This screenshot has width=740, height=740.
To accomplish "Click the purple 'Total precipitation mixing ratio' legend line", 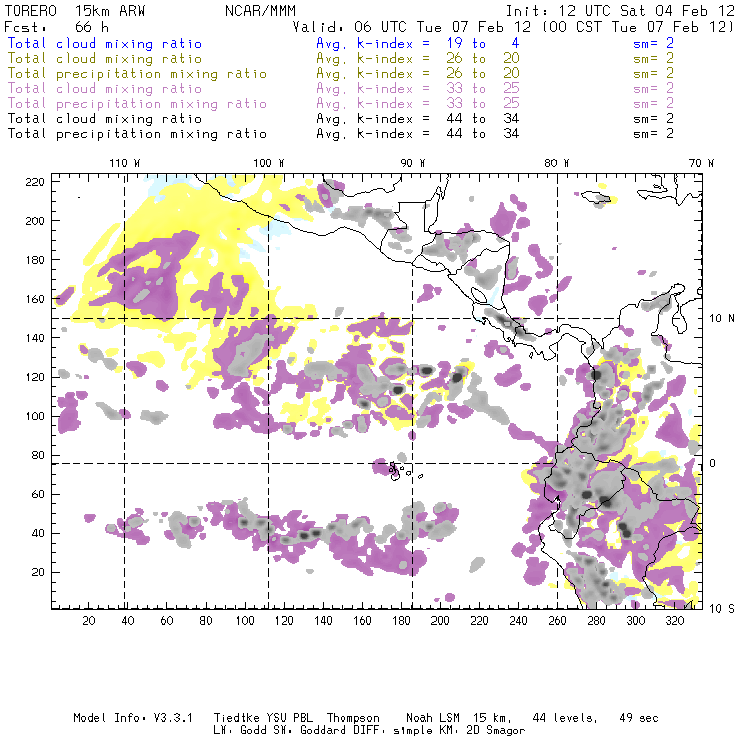I will point(137,104).
